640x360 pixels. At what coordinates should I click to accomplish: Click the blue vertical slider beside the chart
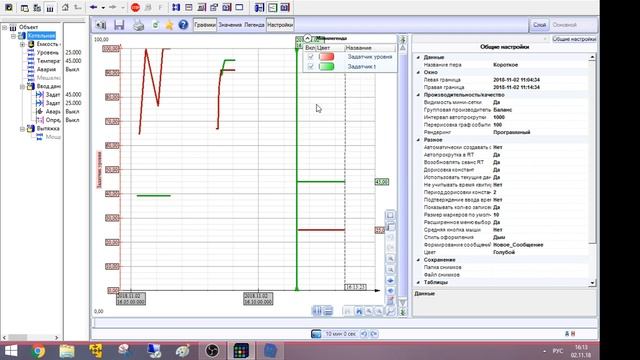pos(403,176)
